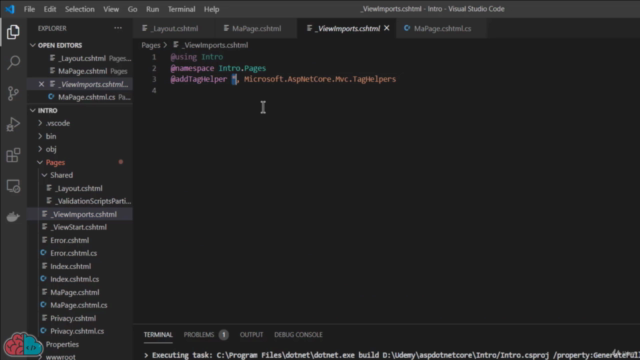Viewport: 640px width, 360px height.
Task: Open Error.cshtml in the file tree
Action: click(x=80, y=240)
